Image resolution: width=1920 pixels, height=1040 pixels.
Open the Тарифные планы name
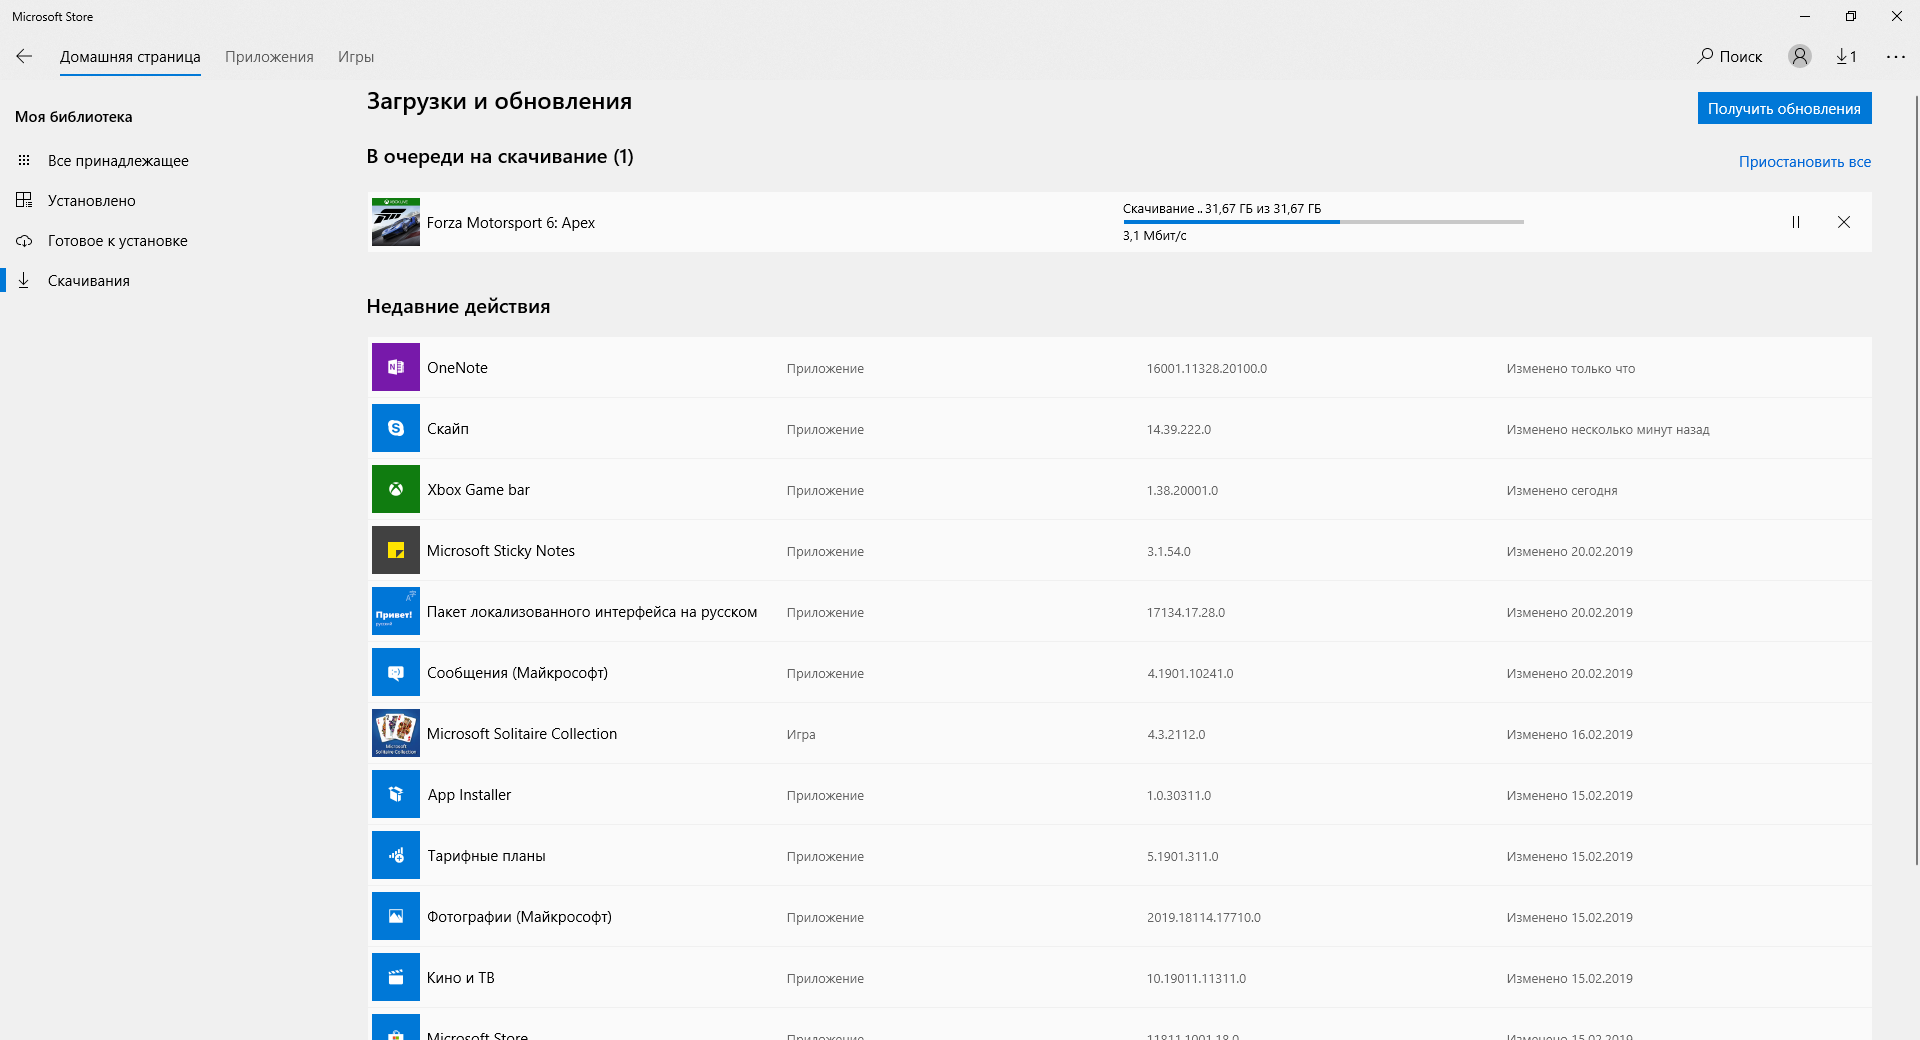coord(486,856)
